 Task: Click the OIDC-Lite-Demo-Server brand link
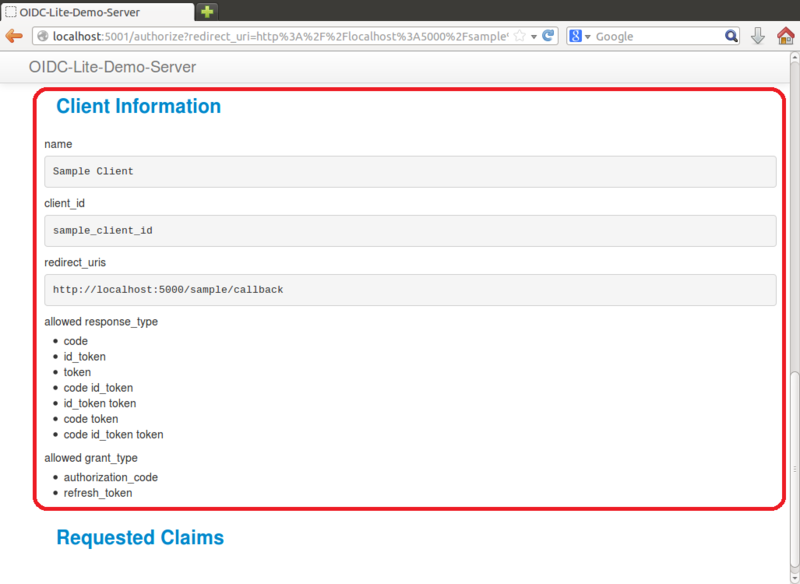112,67
